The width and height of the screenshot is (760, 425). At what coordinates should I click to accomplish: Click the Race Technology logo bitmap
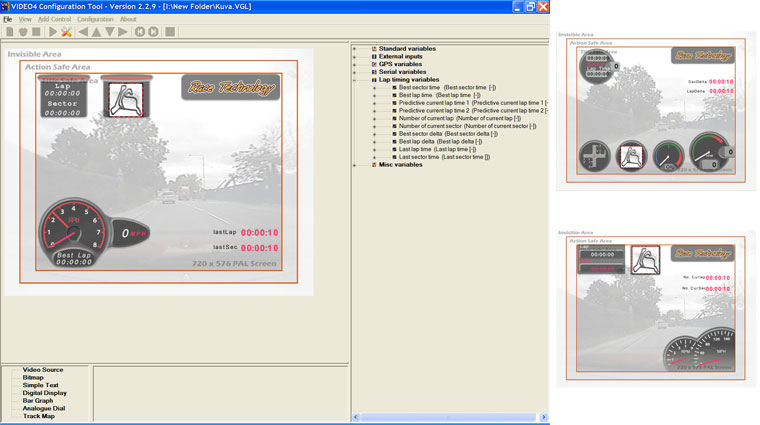click(229, 88)
